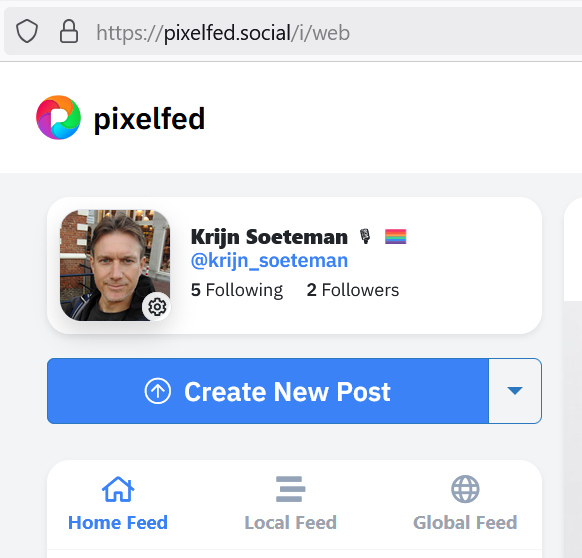Image resolution: width=582 pixels, height=558 pixels.
Task: Open the @krijn_soeteman profile link
Action: [269, 260]
